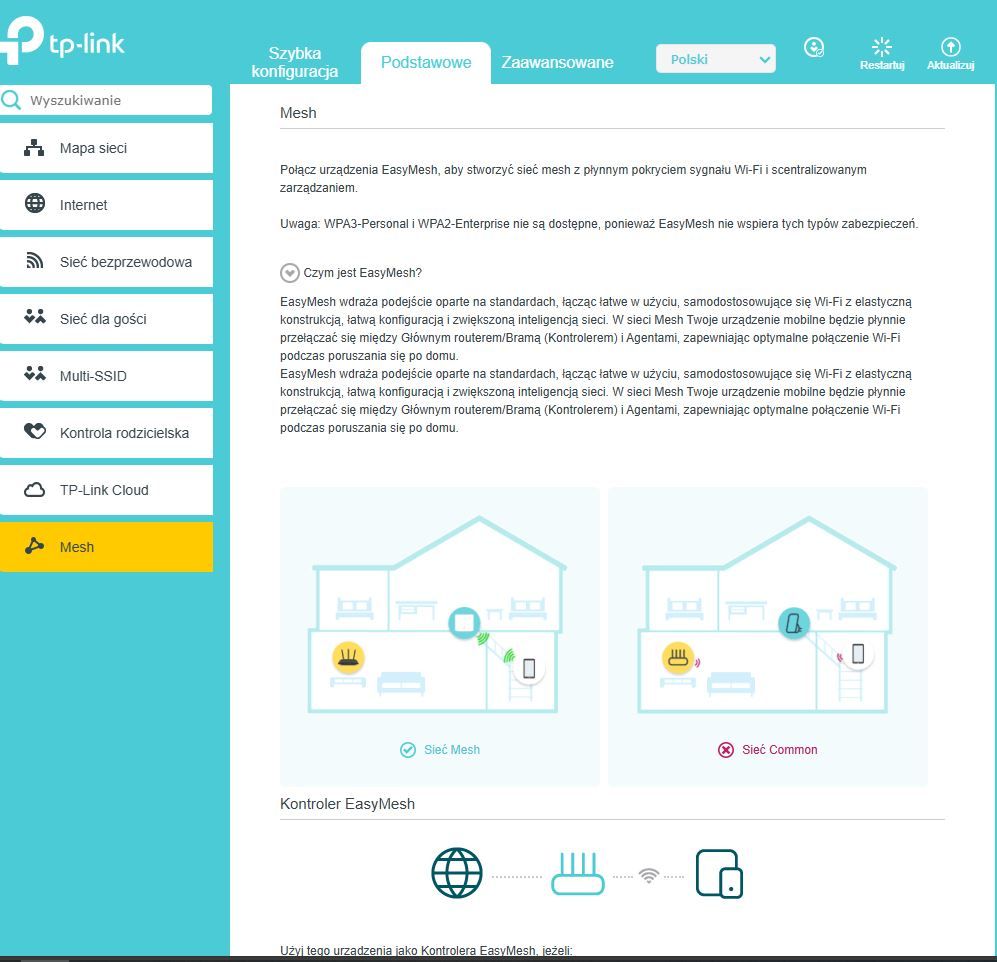This screenshot has width=997, height=962.
Task: Click the search magnifier icon
Action: [11, 100]
